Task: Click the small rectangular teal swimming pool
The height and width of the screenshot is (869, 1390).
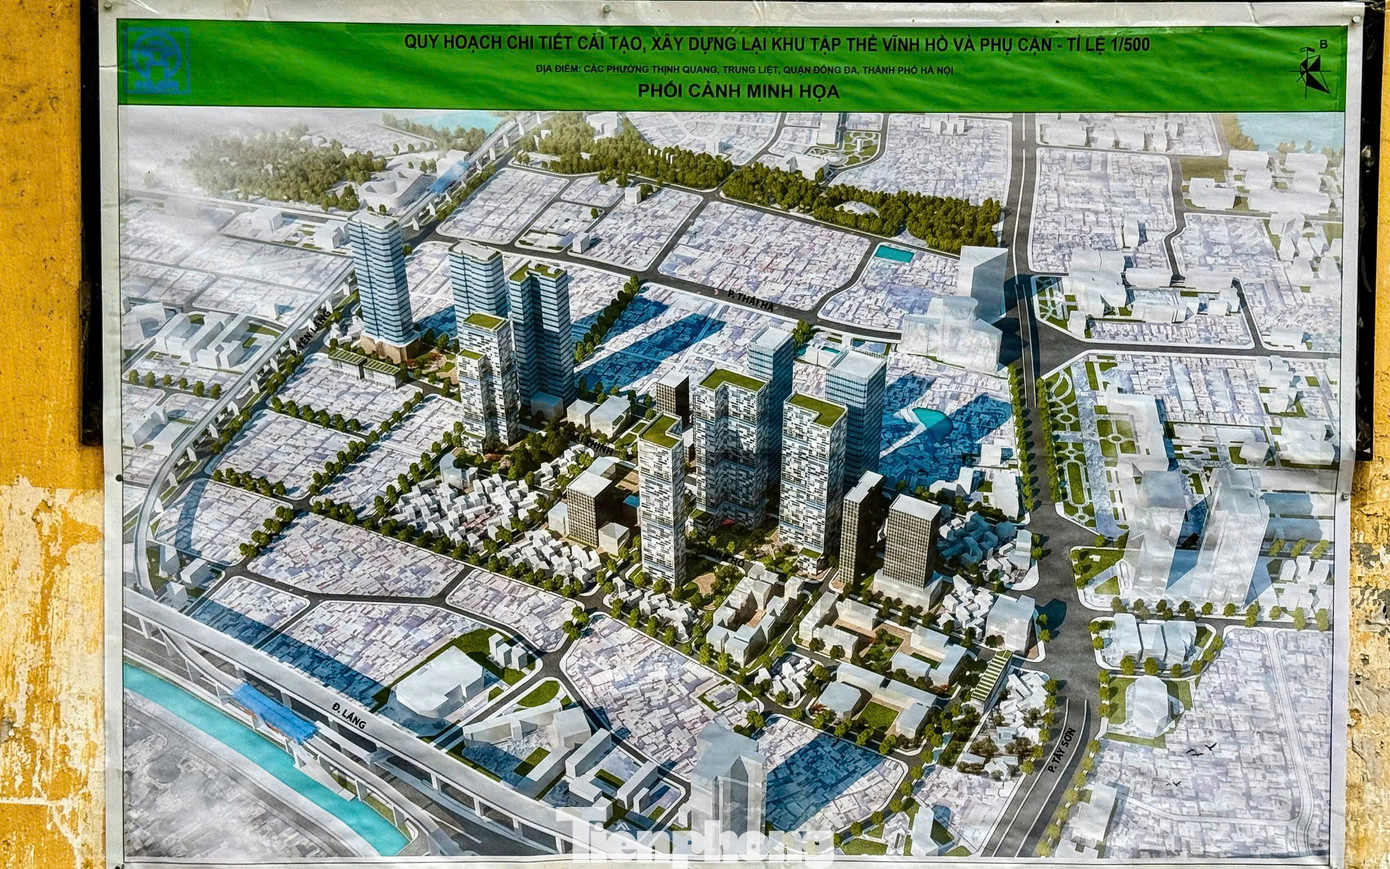Action: click(894, 254)
